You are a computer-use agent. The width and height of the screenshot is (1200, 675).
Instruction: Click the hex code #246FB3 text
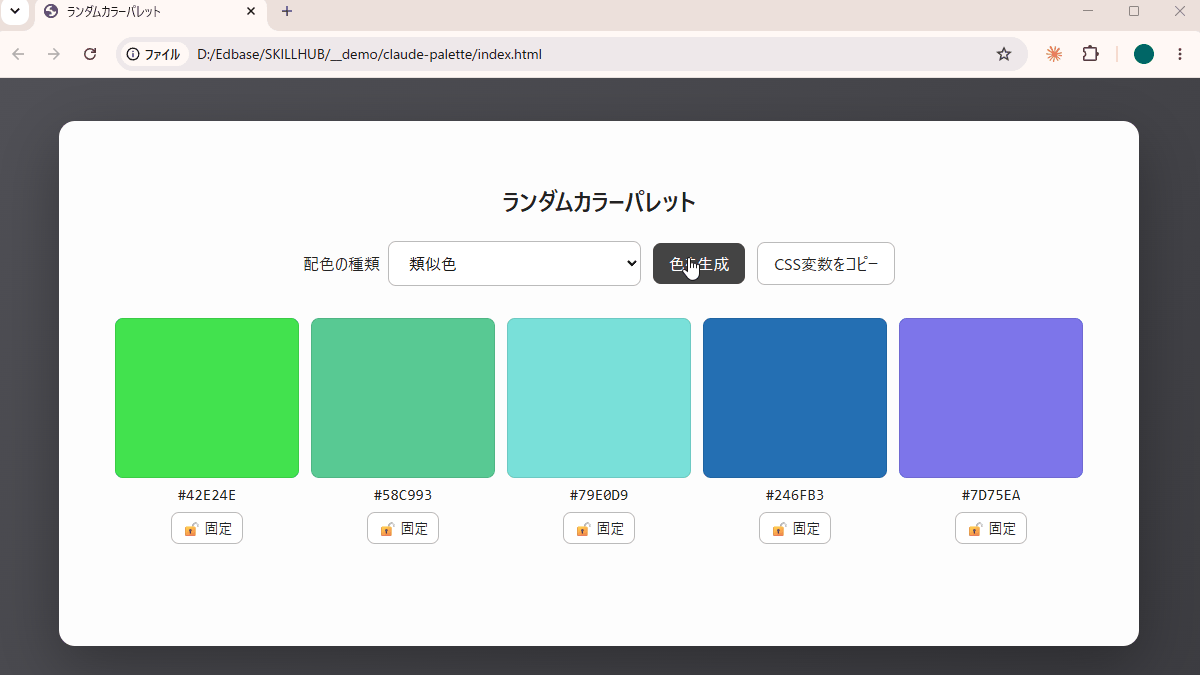pyautogui.click(x=795, y=495)
